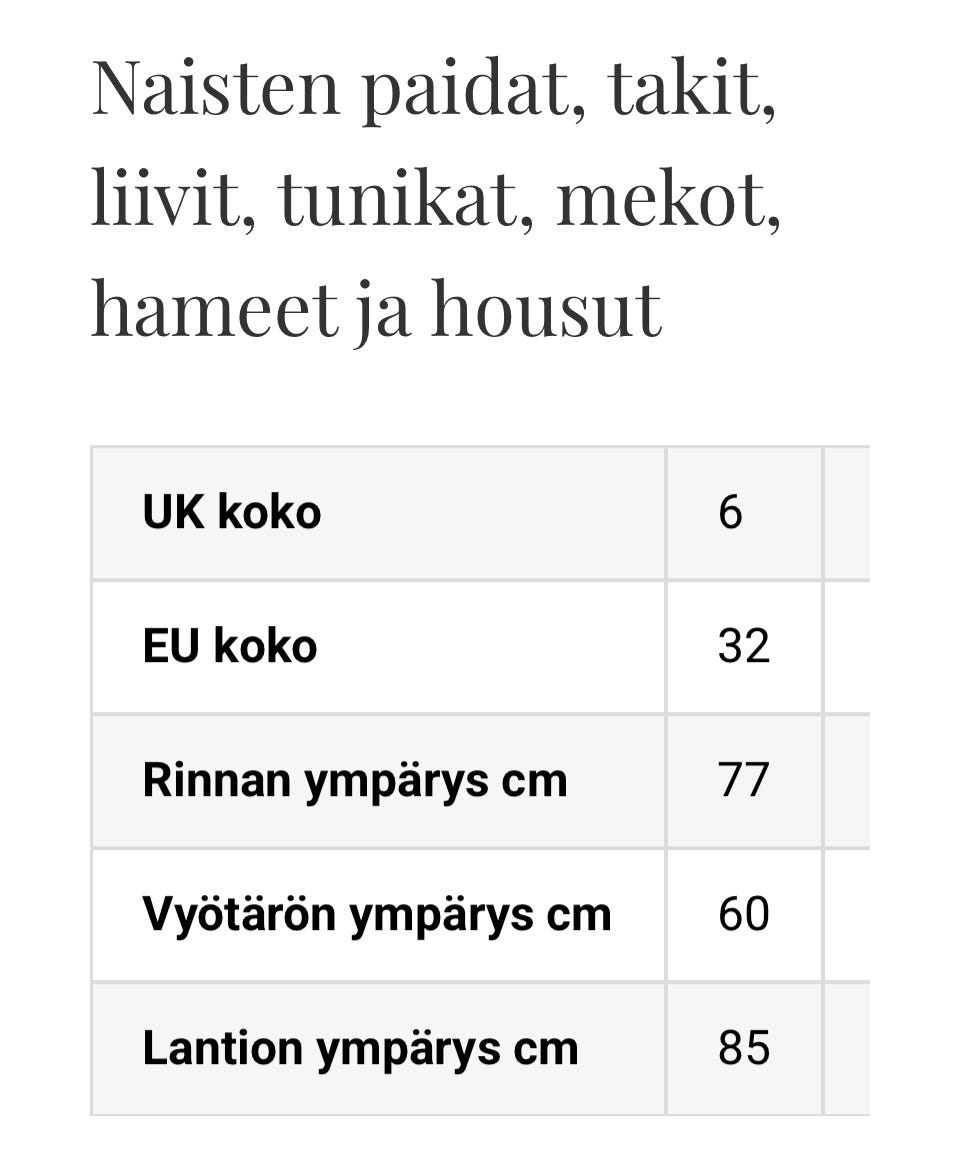Click chest measurement value 77
Viewport: 960px width, 1175px height.
click(x=744, y=780)
